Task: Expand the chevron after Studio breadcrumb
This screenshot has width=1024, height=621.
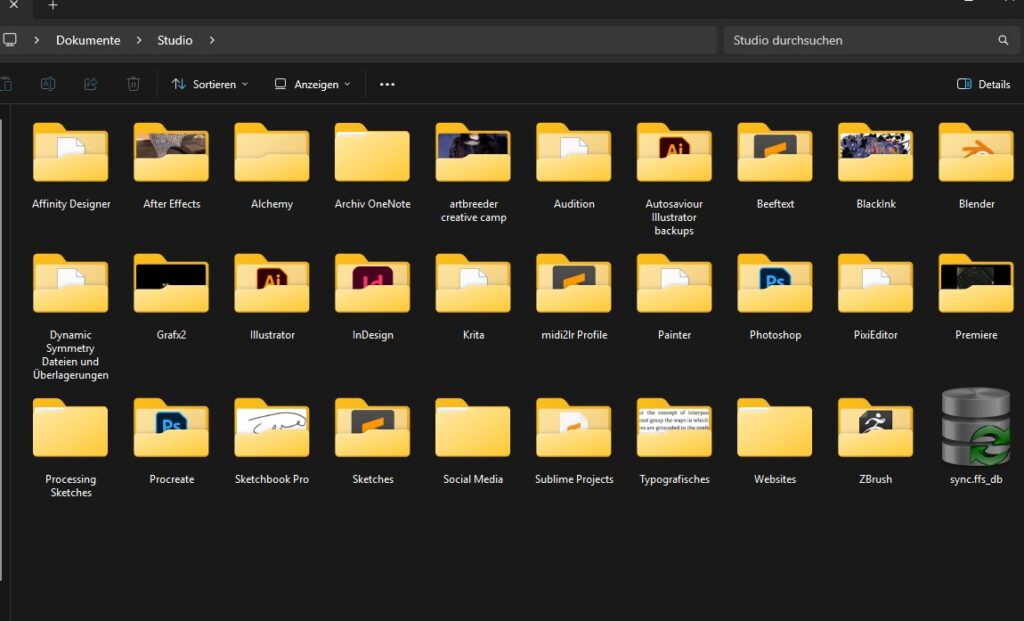Action: point(212,40)
